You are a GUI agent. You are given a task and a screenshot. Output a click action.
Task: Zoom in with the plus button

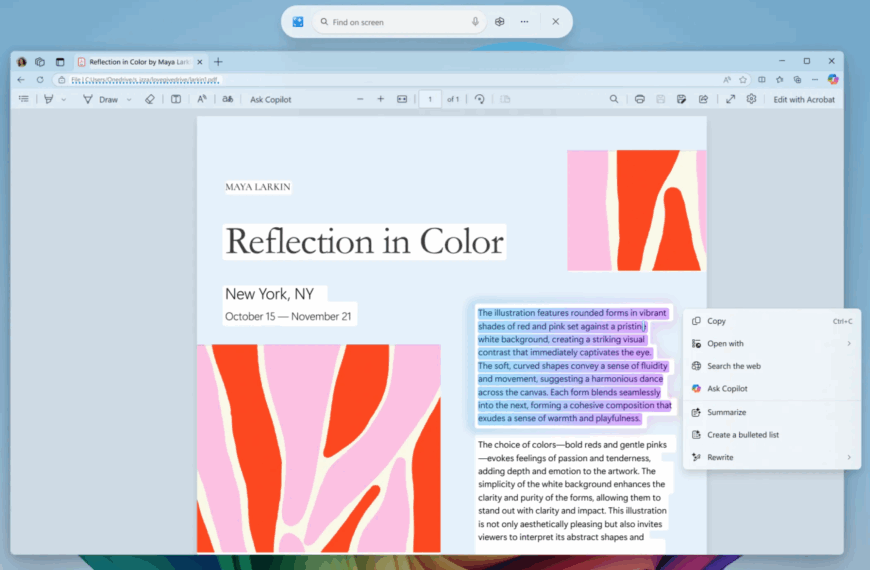pos(381,99)
